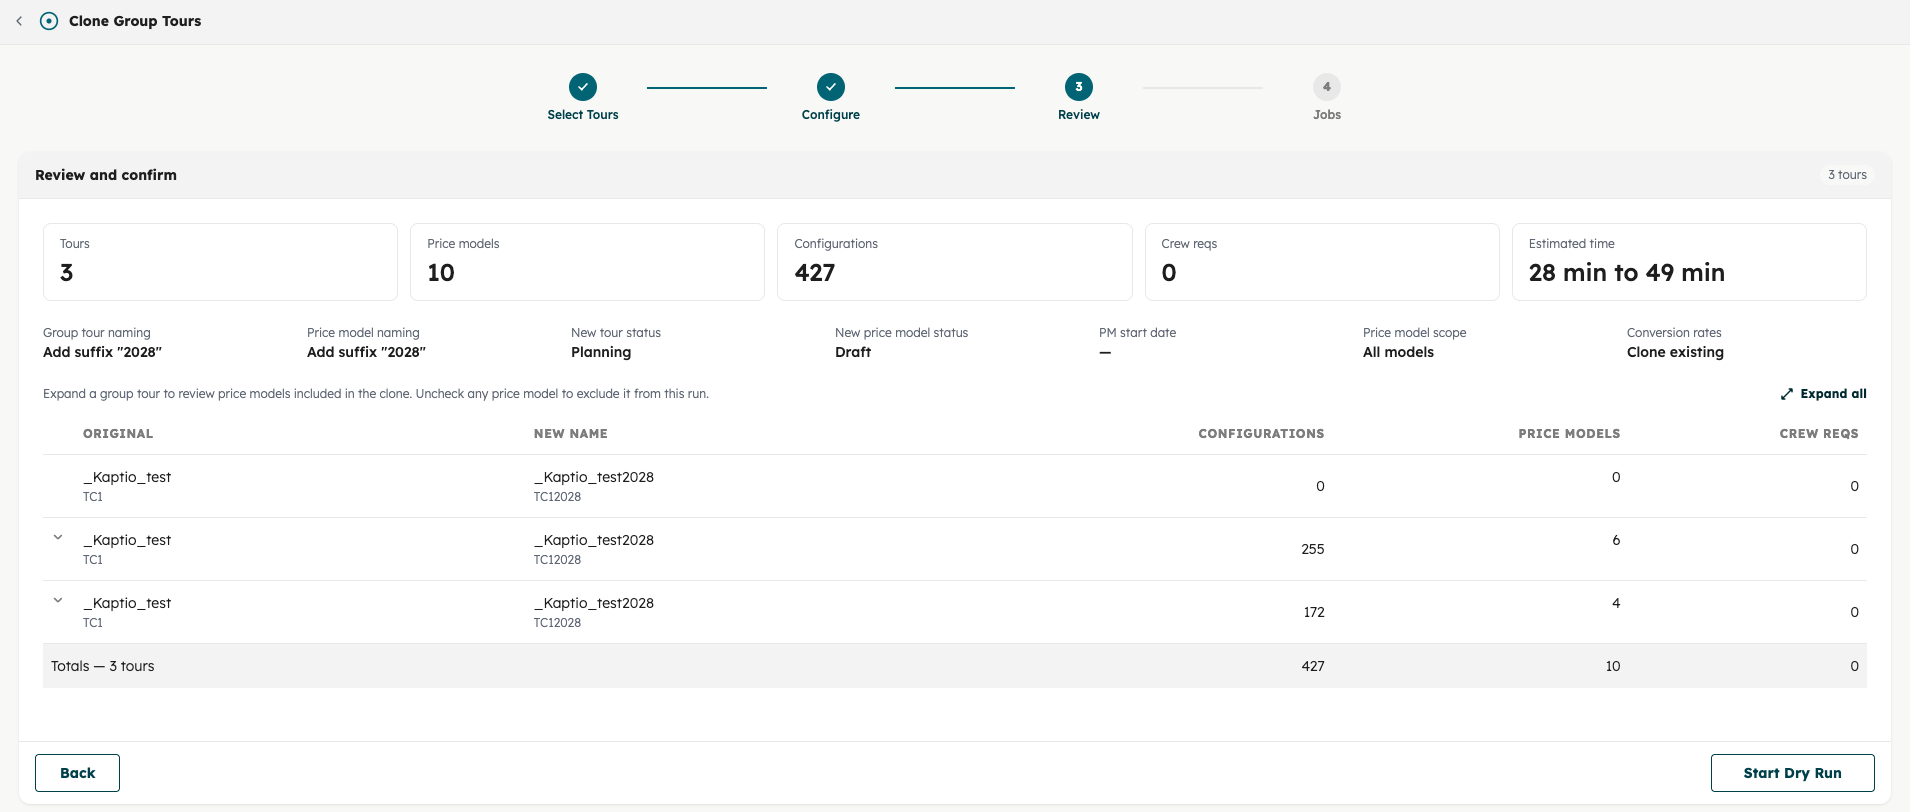Click the Expand all arrows icon
The width and height of the screenshot is (1910, 812).
coord(1787,394)
